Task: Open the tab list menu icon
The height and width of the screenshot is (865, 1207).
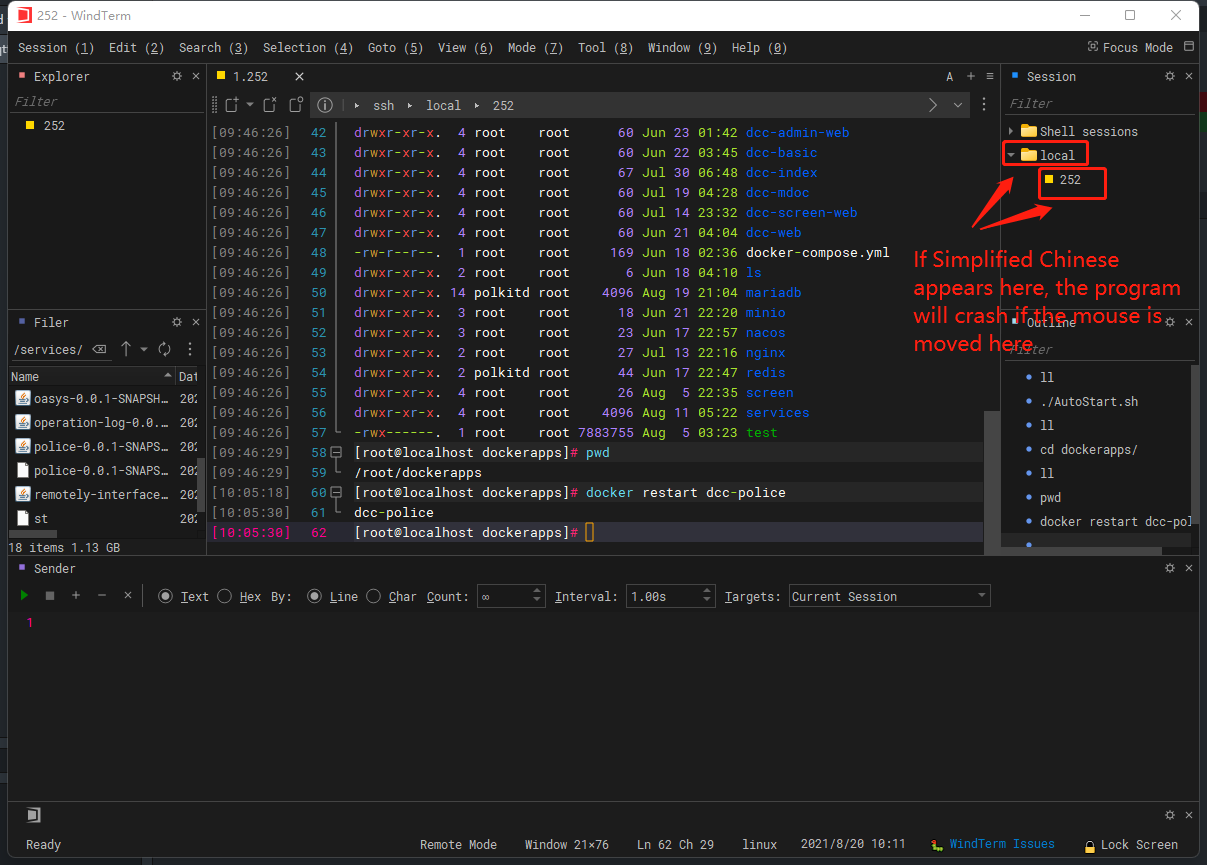Action: tap(990, 76)
